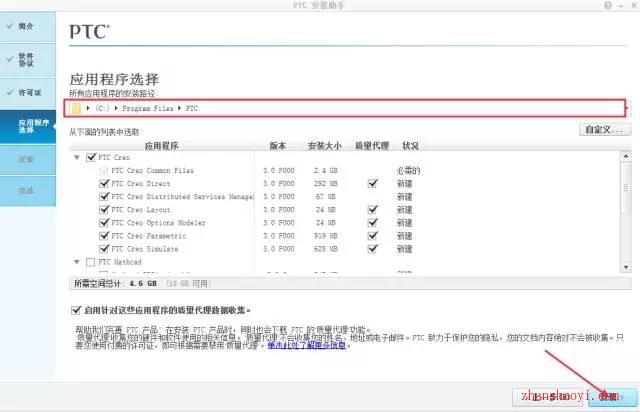Click the 919 MB size value

point(325,236)
